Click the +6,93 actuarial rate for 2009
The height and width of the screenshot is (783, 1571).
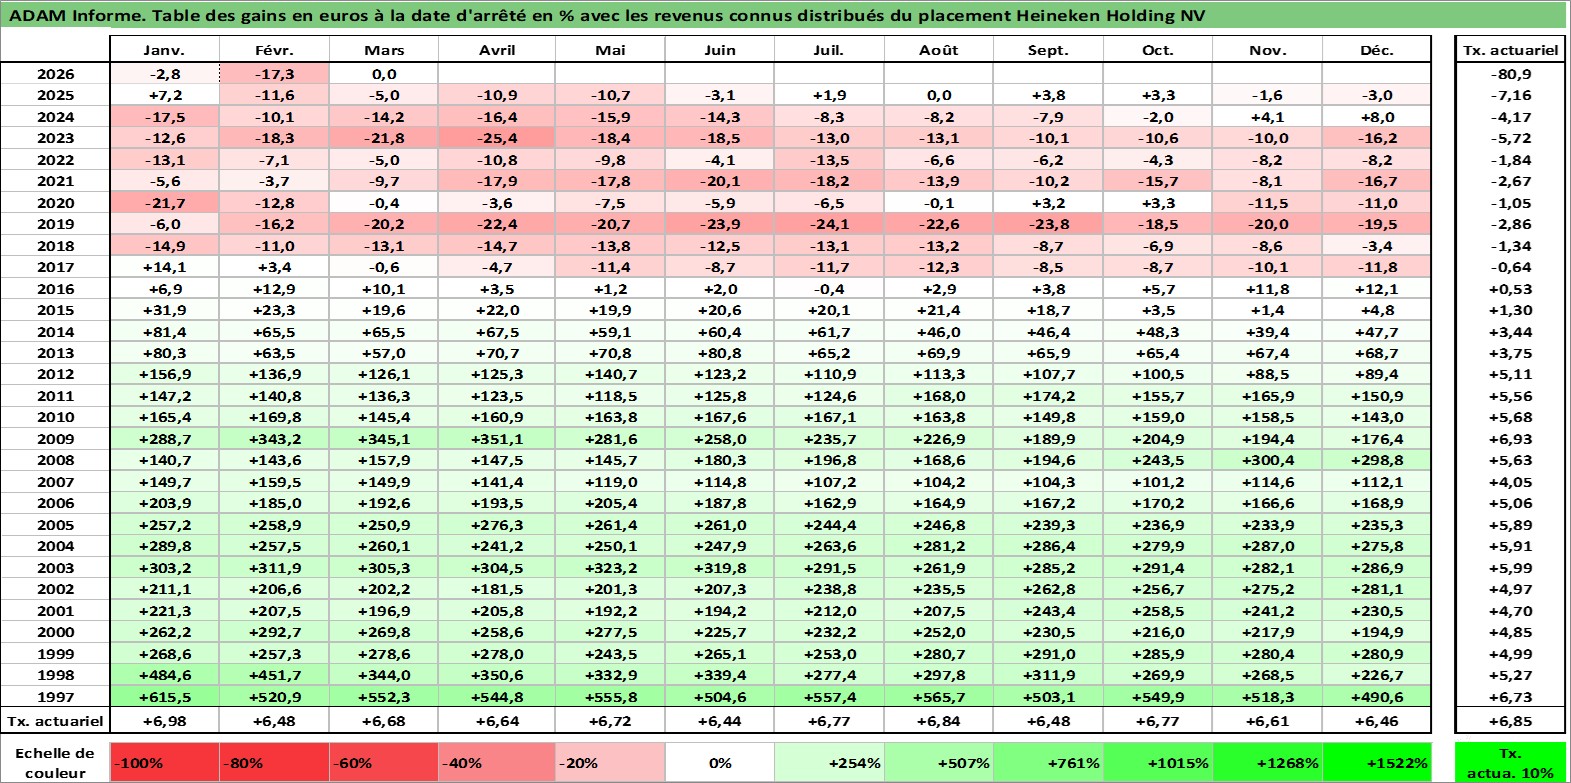(1510, 439)
